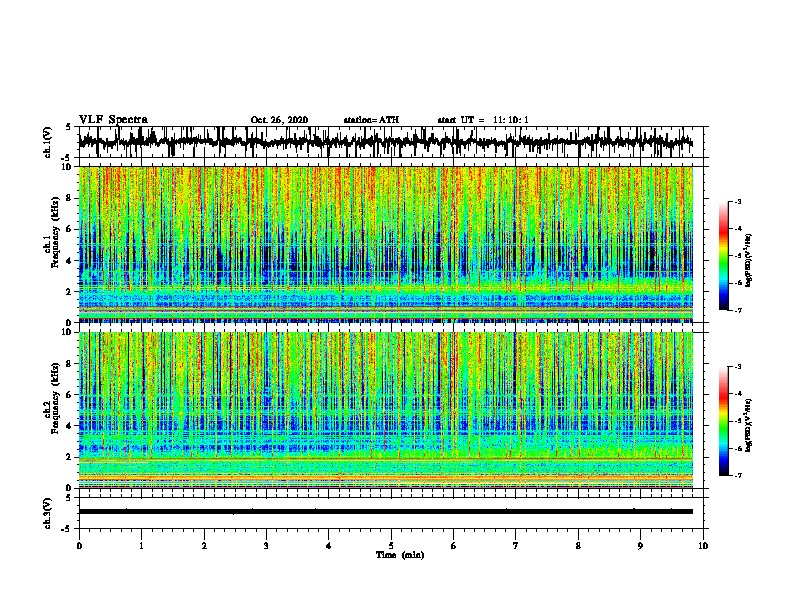This screenshot has height=612, width=792.
Task: Click the ch.1 'Frequency (kHz)' axis label
Action: click(55, 233)
